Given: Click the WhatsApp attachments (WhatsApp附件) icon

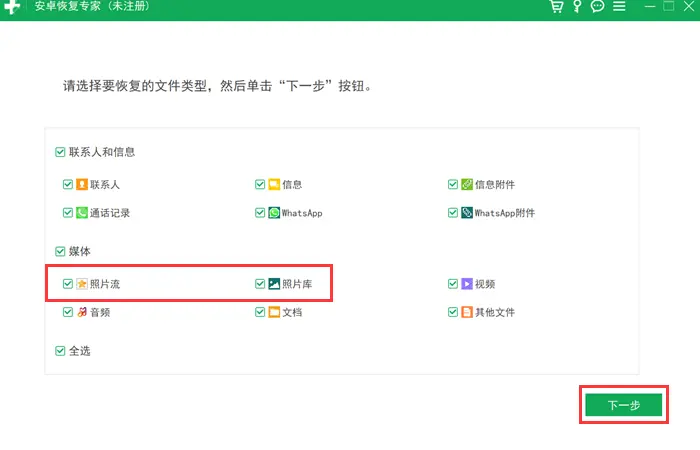Looking at the screenshot, I should pyautogui.click(x=467, y=212).
